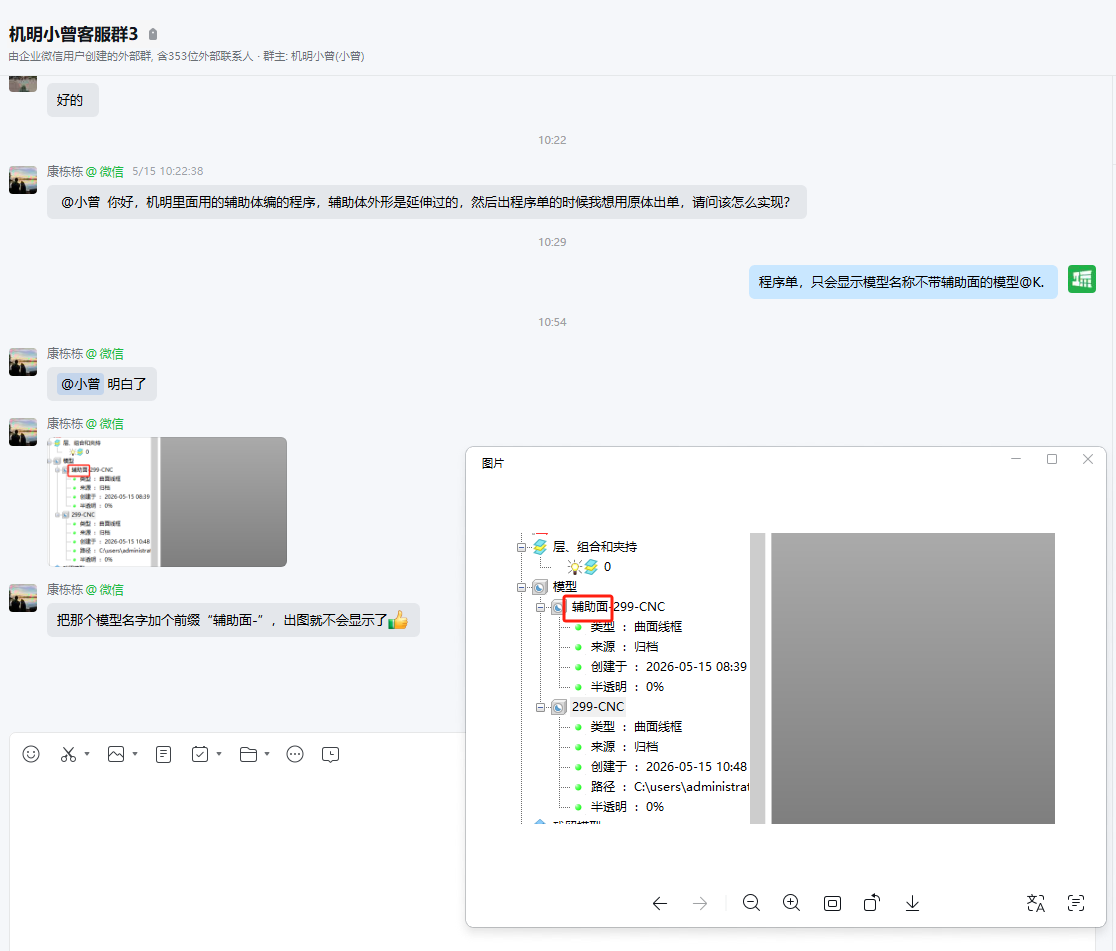Go to next image in viewer
Viewport: 1116px width, 951px height.
coord(700,903)
